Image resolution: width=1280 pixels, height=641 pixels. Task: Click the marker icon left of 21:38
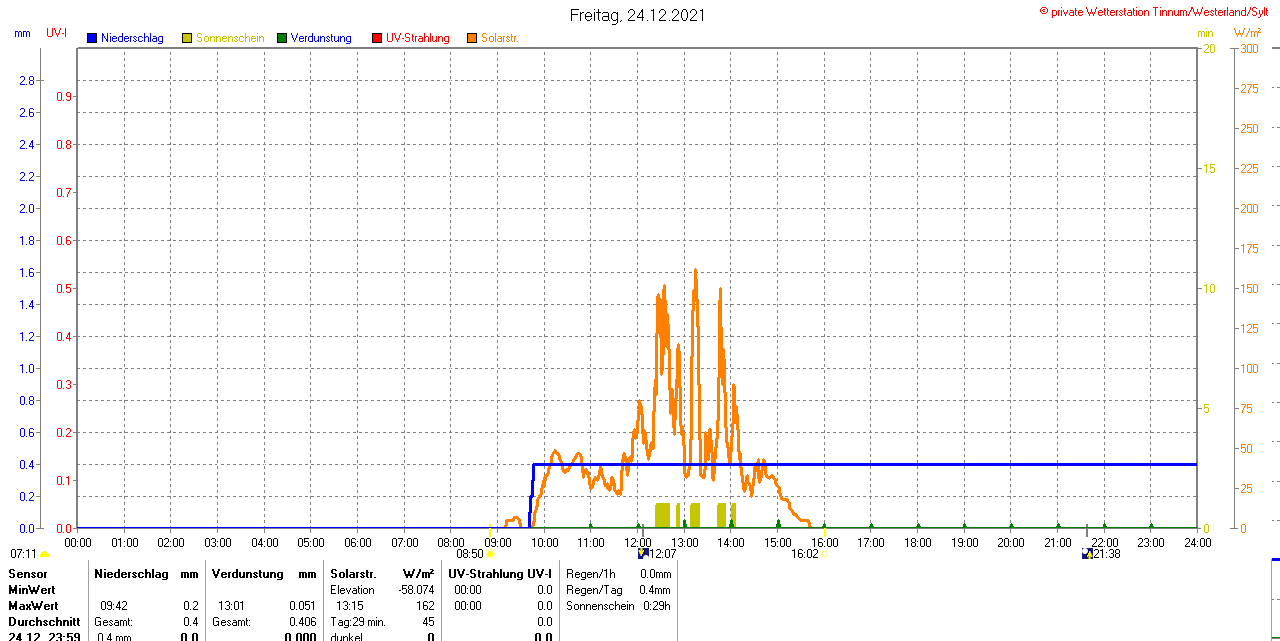1087,554
